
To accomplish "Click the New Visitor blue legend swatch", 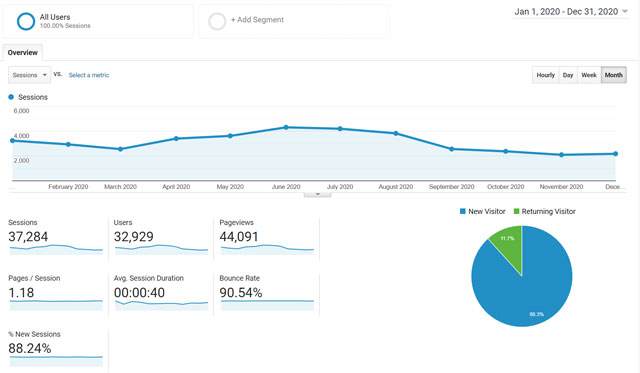I will click(x=462, y=211).
